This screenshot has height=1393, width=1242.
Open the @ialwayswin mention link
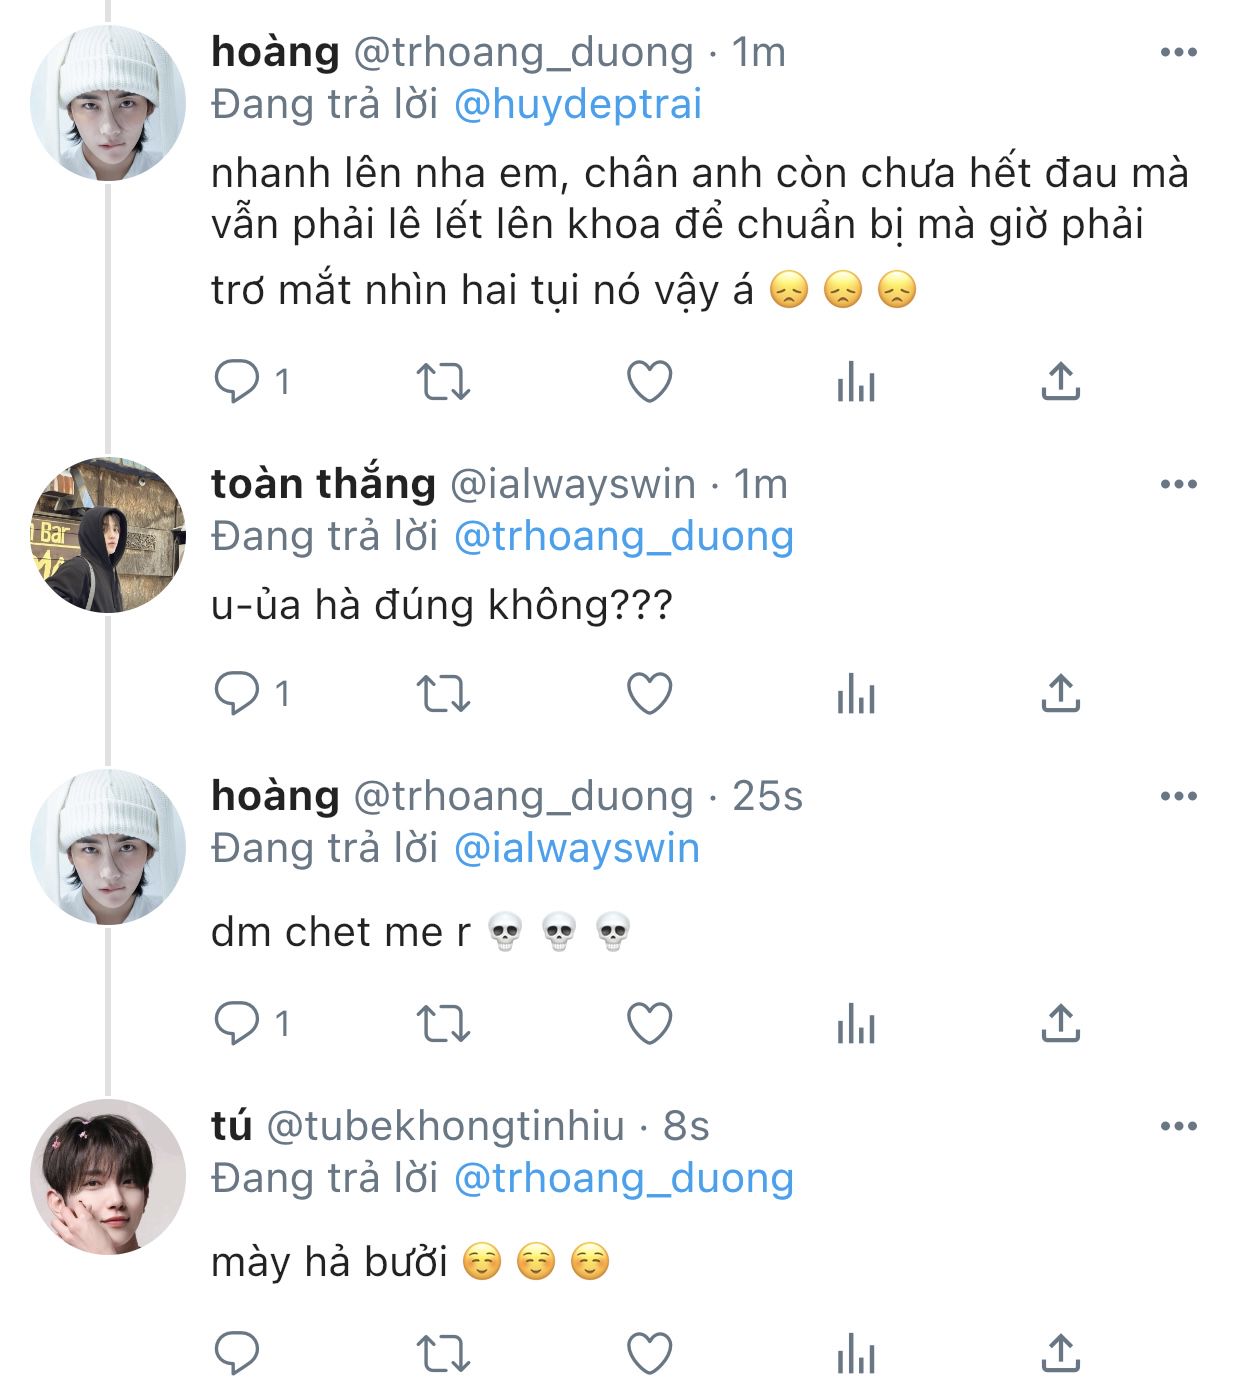(576, 849)
